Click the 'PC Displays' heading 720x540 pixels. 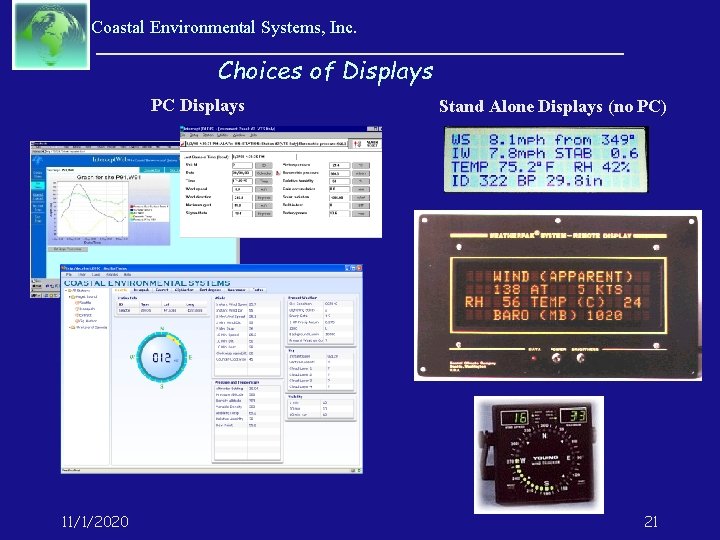(197, 106)
